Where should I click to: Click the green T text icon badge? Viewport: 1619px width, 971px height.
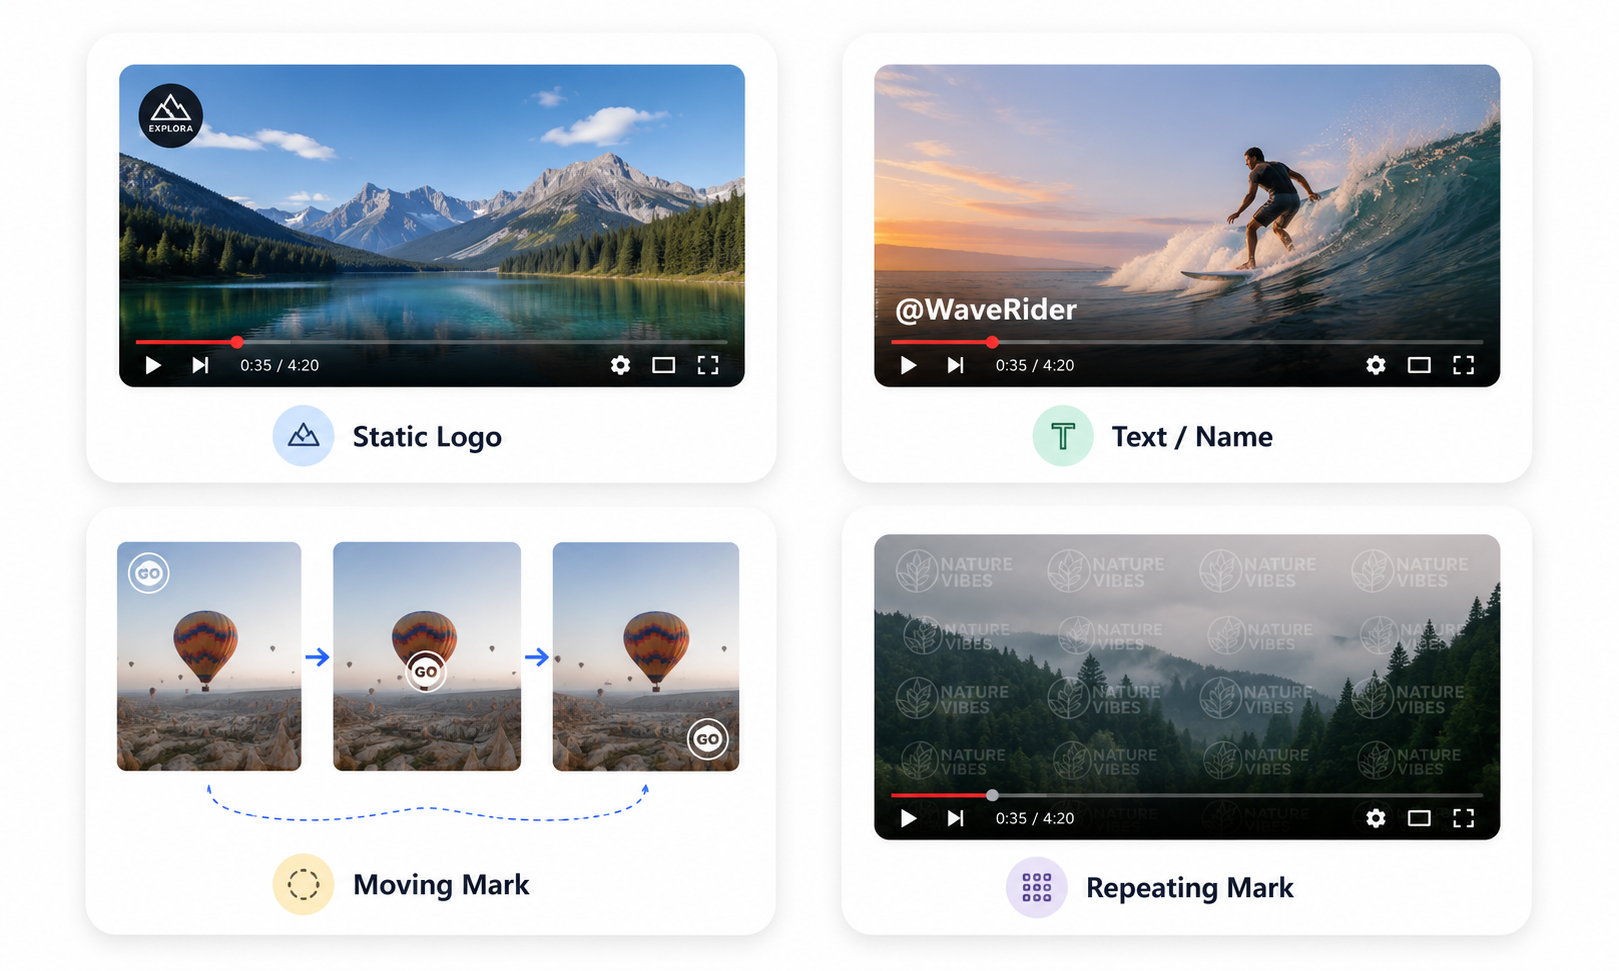point(1063,436)
